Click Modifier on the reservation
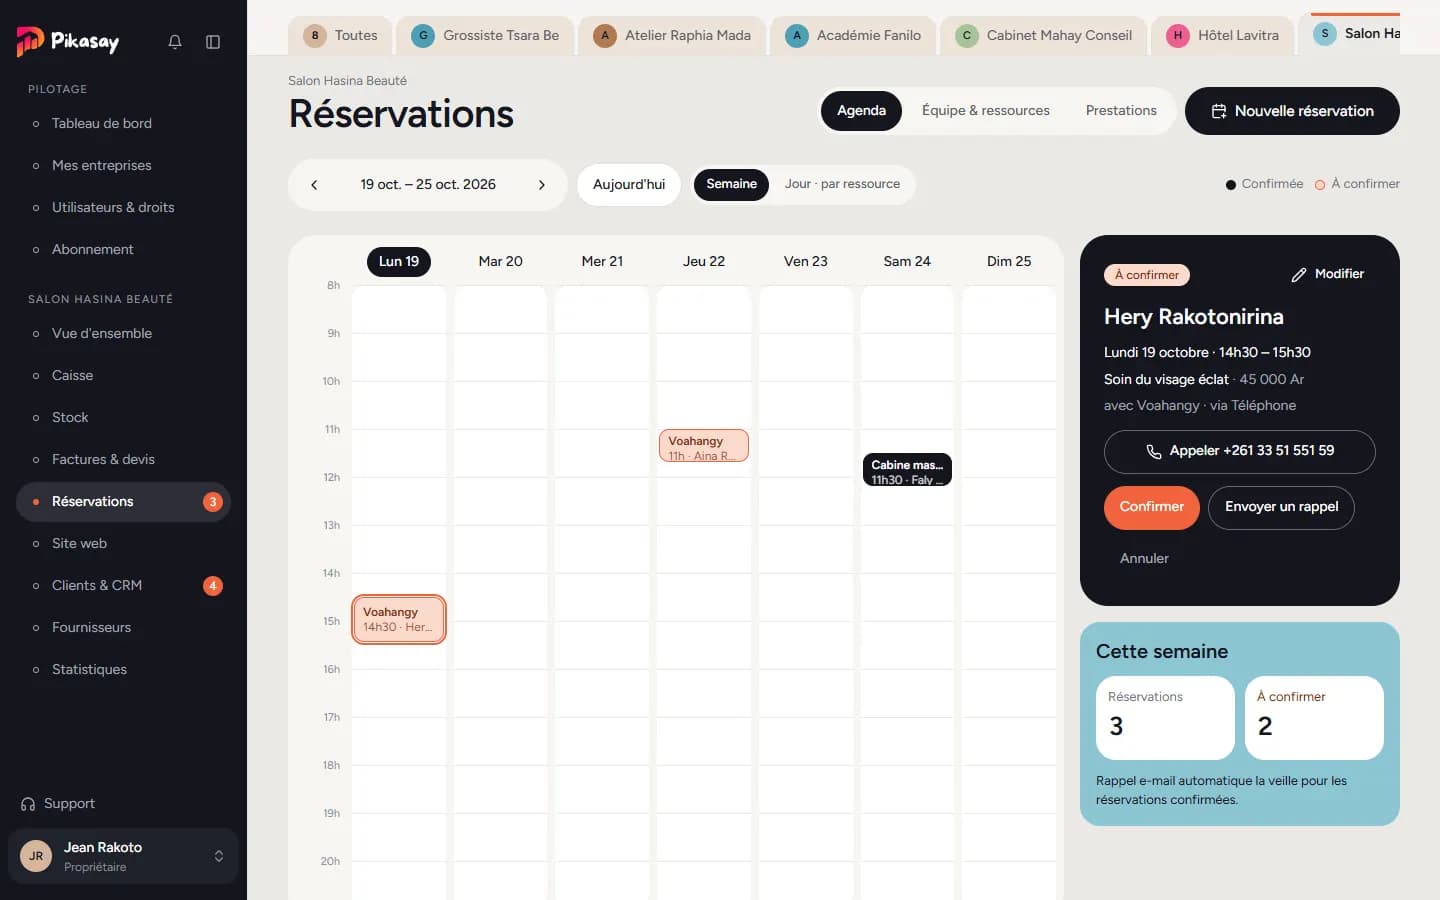Viewport: 1440px width, 900px height. coord(1328,274)
